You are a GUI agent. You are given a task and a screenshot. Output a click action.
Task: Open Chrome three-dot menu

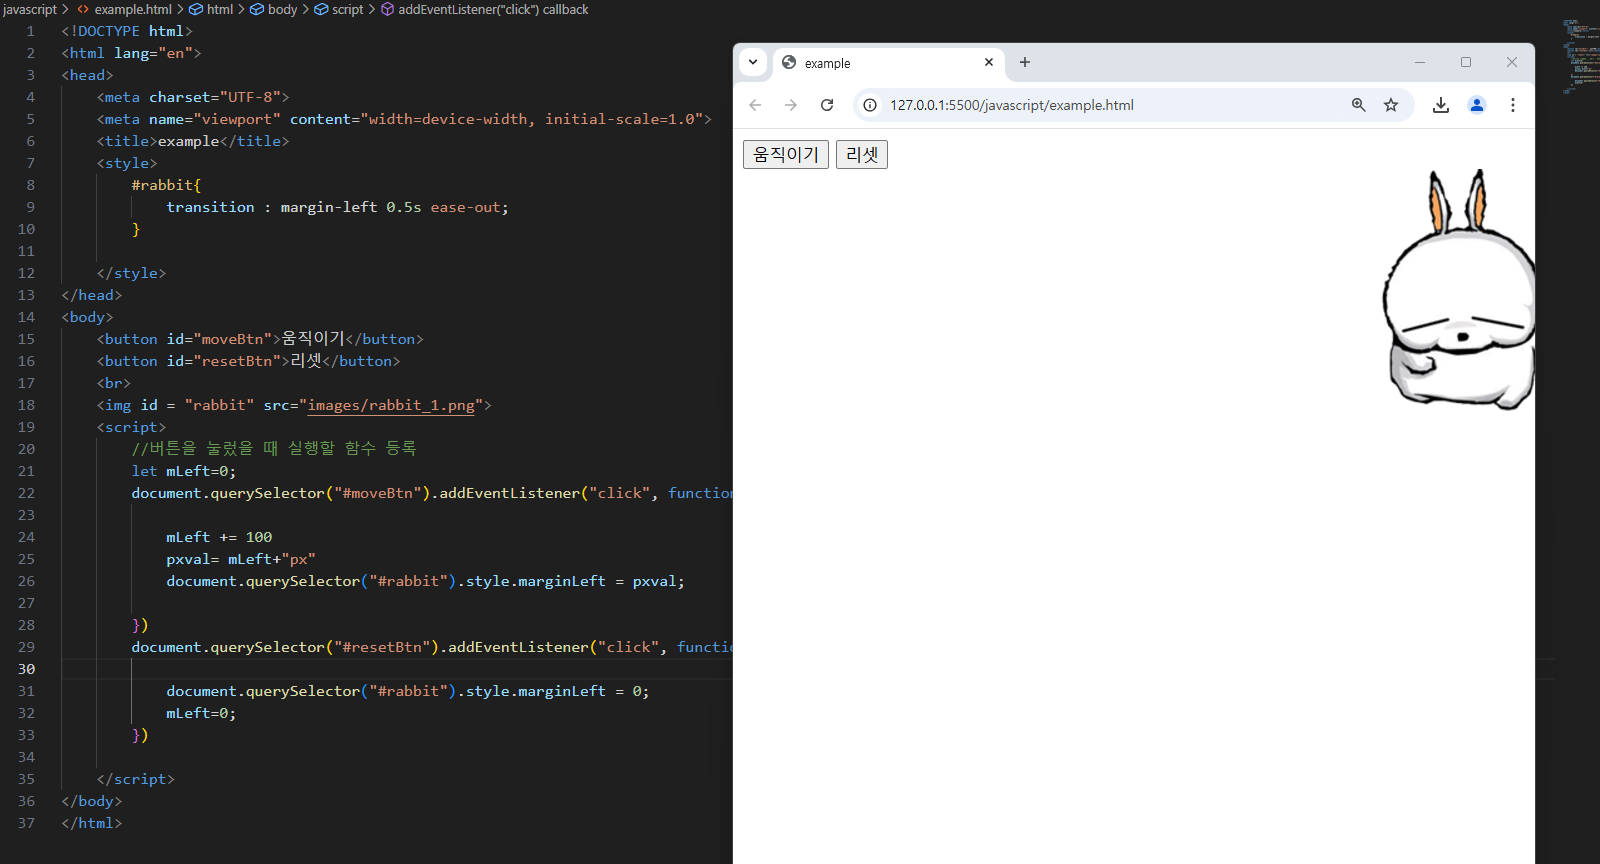(x=1513, y=105)
